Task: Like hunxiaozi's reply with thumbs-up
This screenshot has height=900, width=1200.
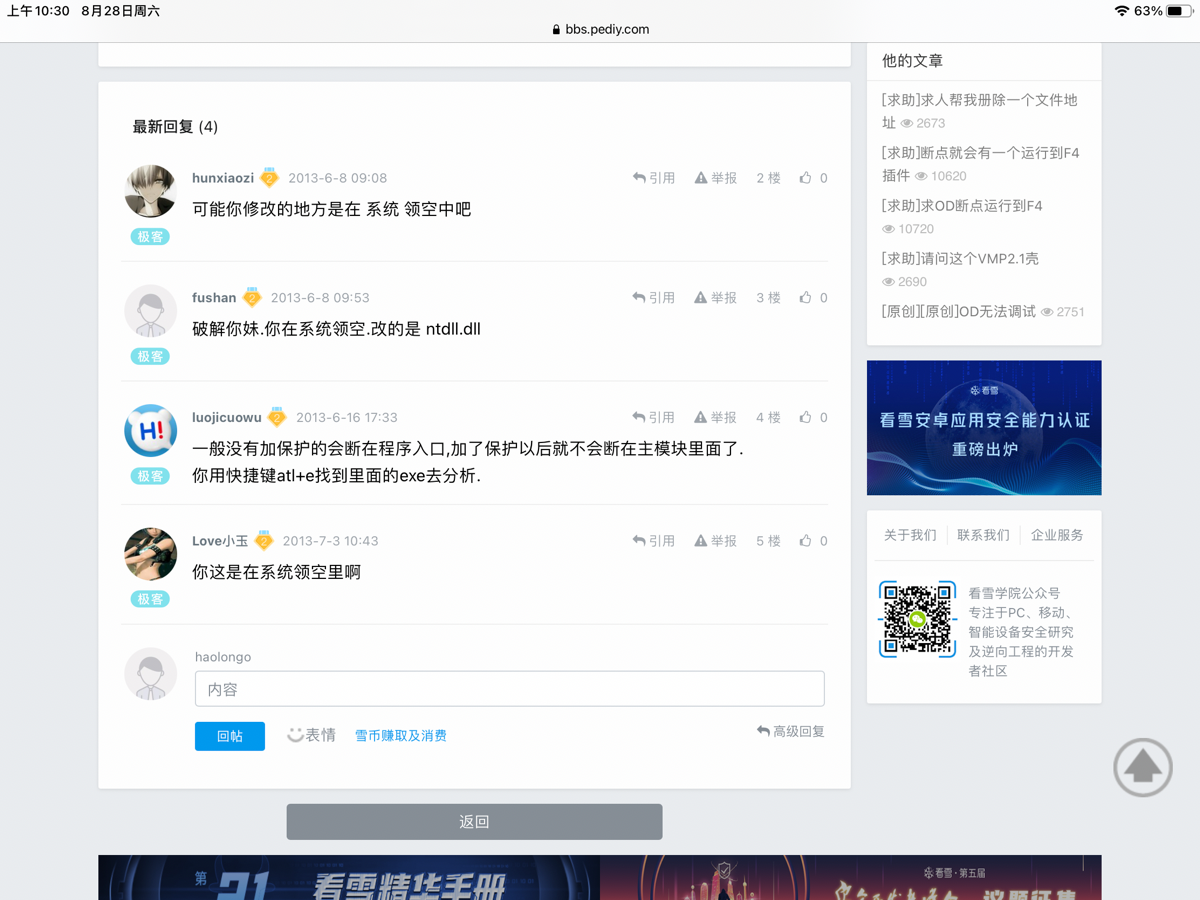Action: [x=806, y=178]
